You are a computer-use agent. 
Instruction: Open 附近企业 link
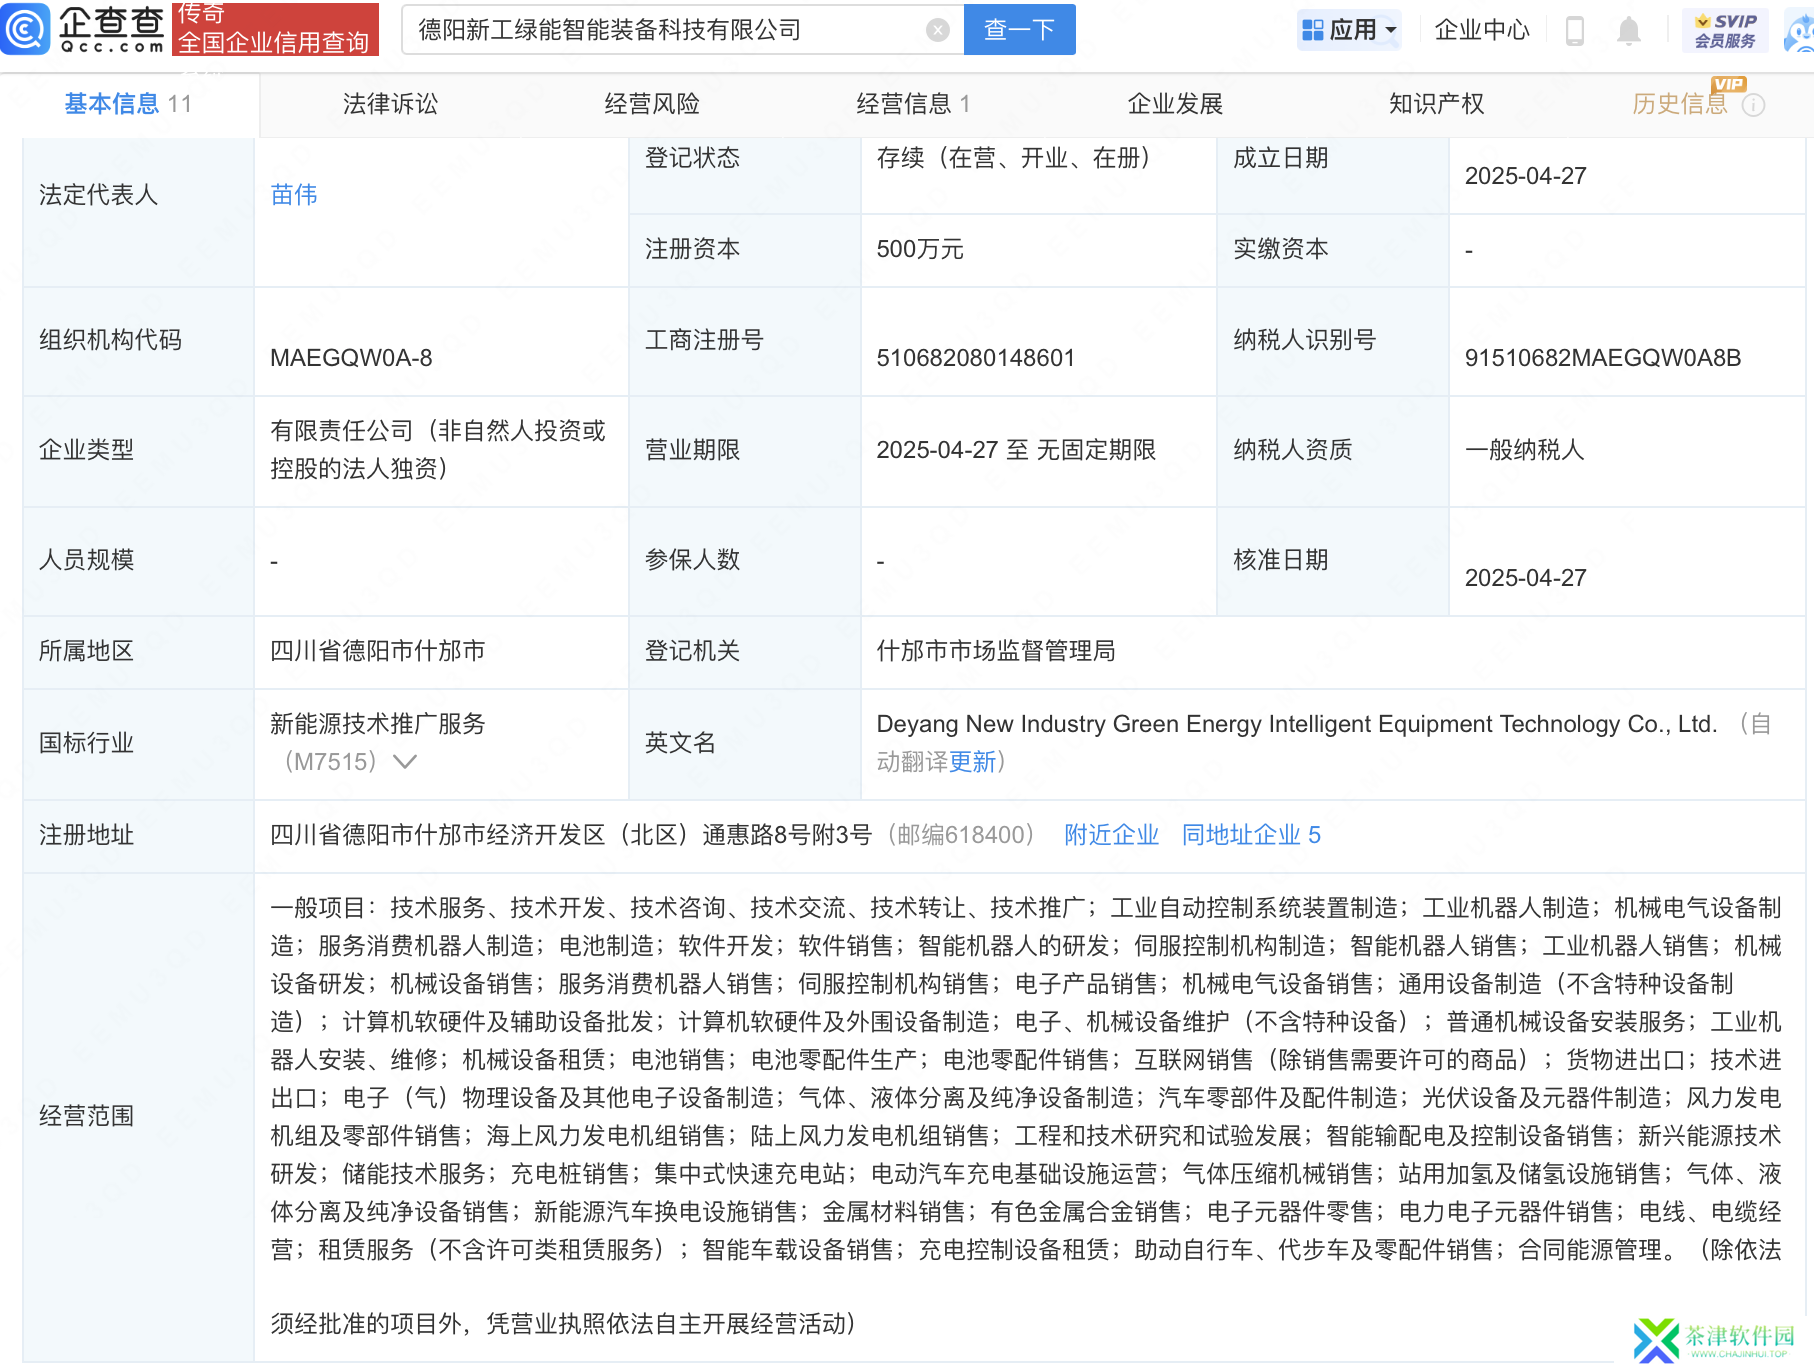[1111, 835]
